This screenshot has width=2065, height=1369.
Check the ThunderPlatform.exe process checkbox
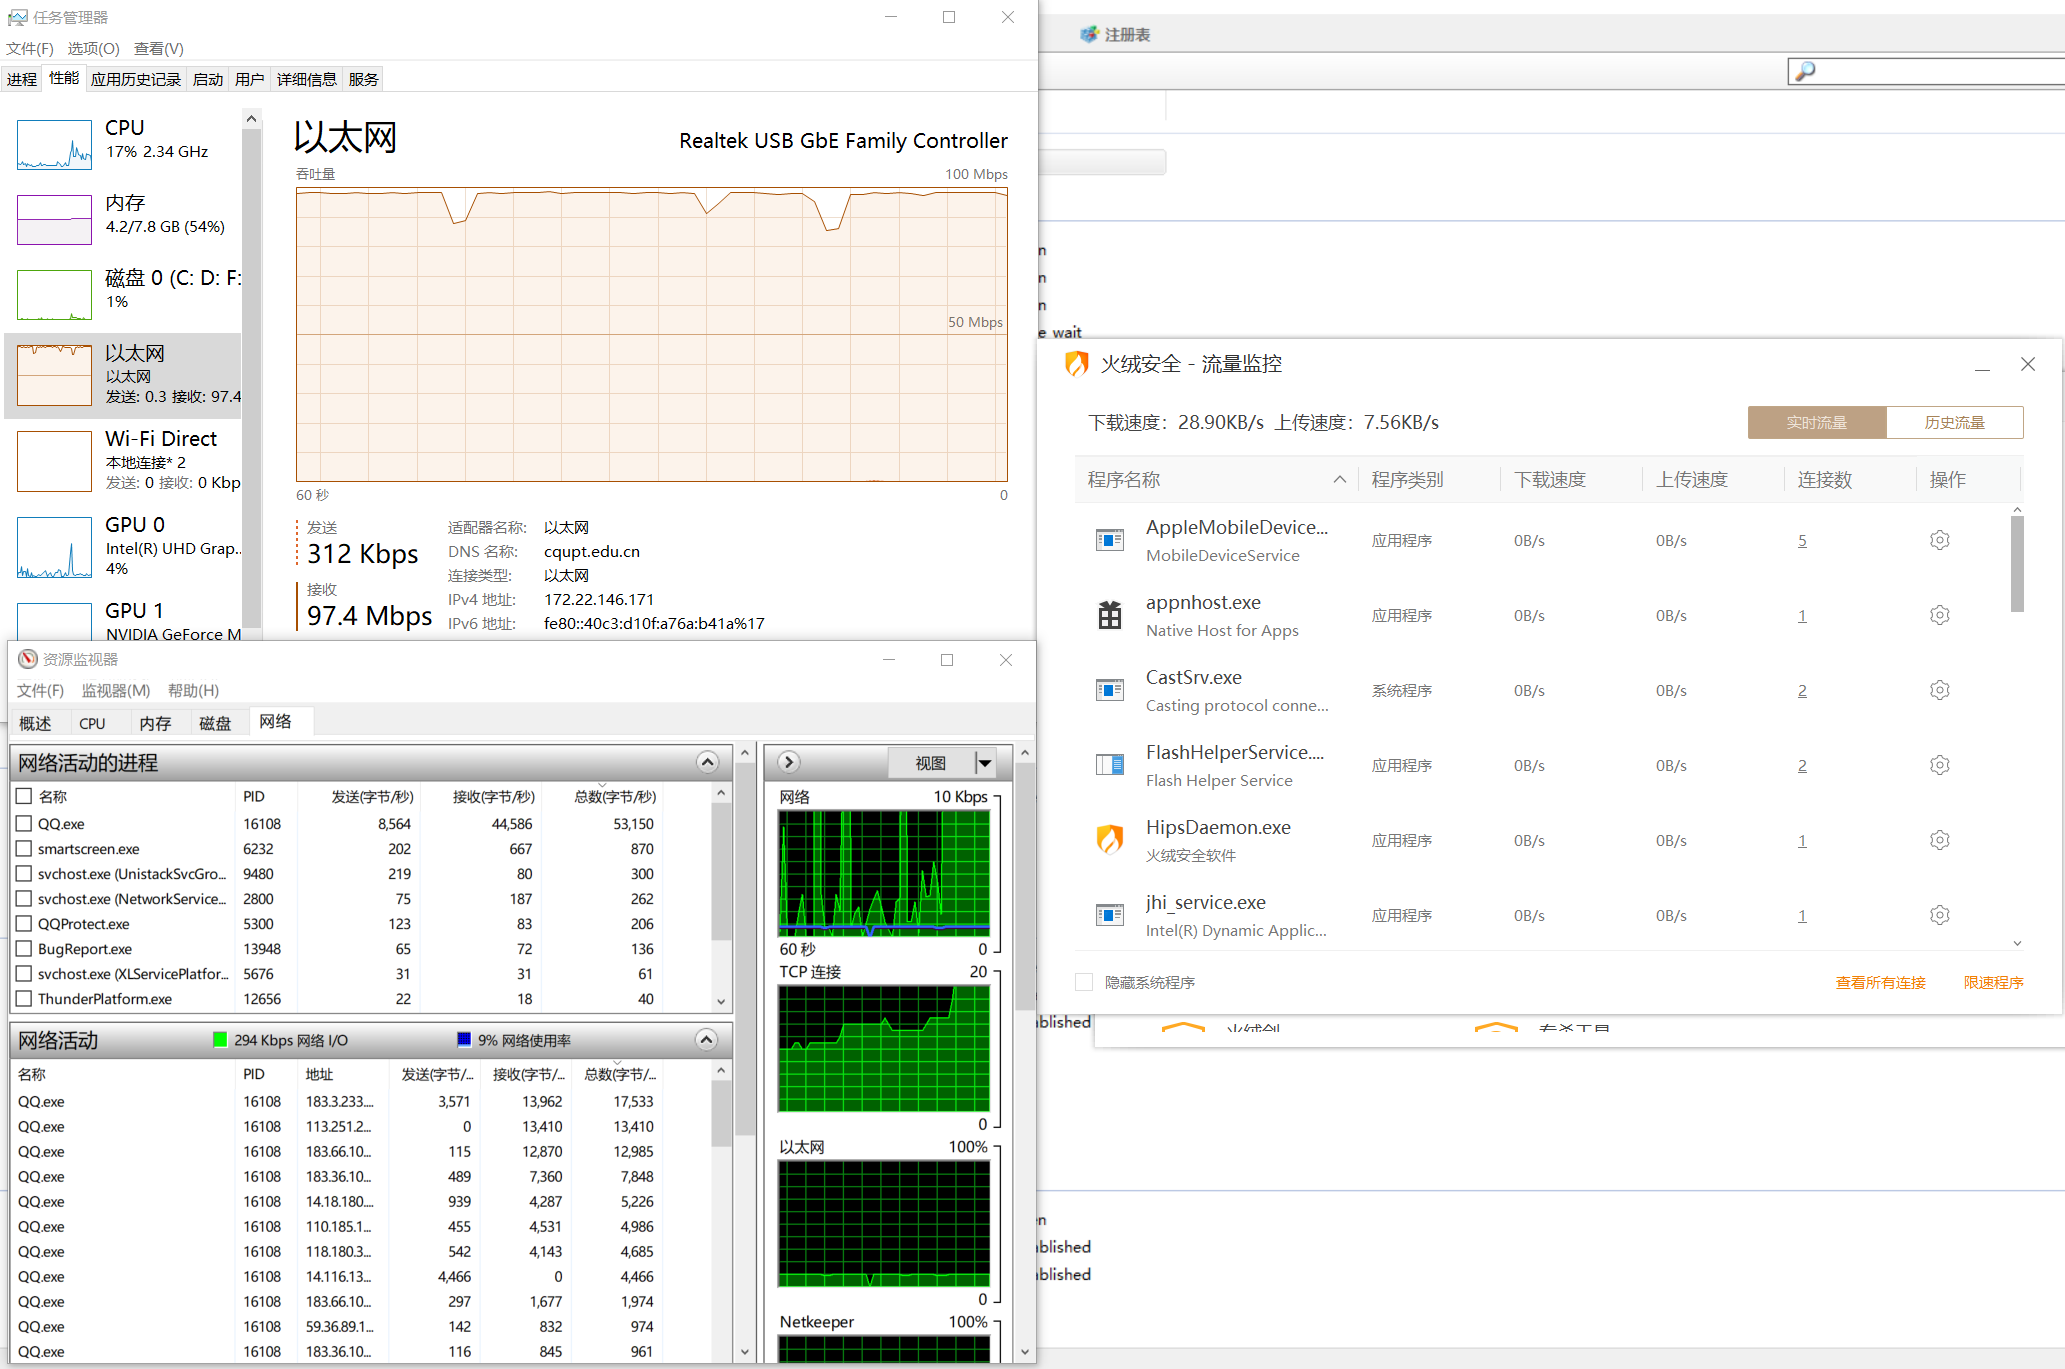click(x=24, y=998)
